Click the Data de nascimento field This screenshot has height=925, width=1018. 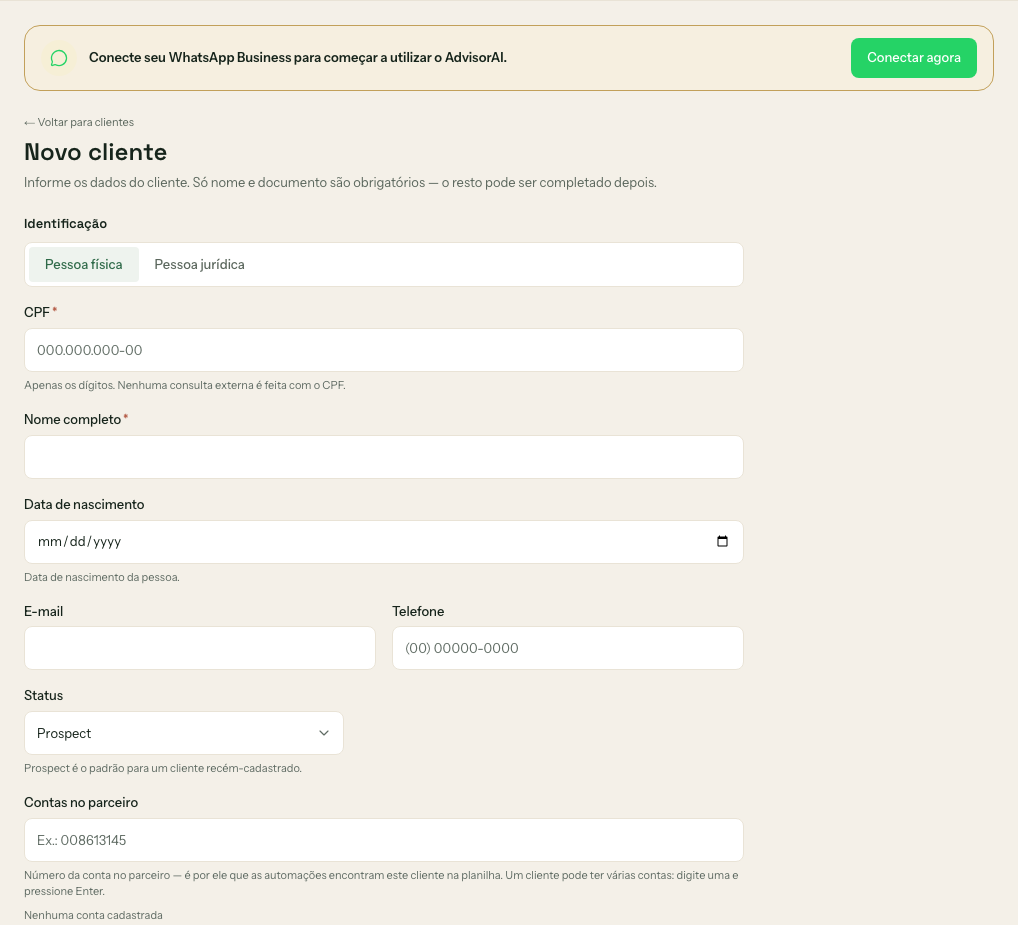pyautogui.click(x=384, y=542)
